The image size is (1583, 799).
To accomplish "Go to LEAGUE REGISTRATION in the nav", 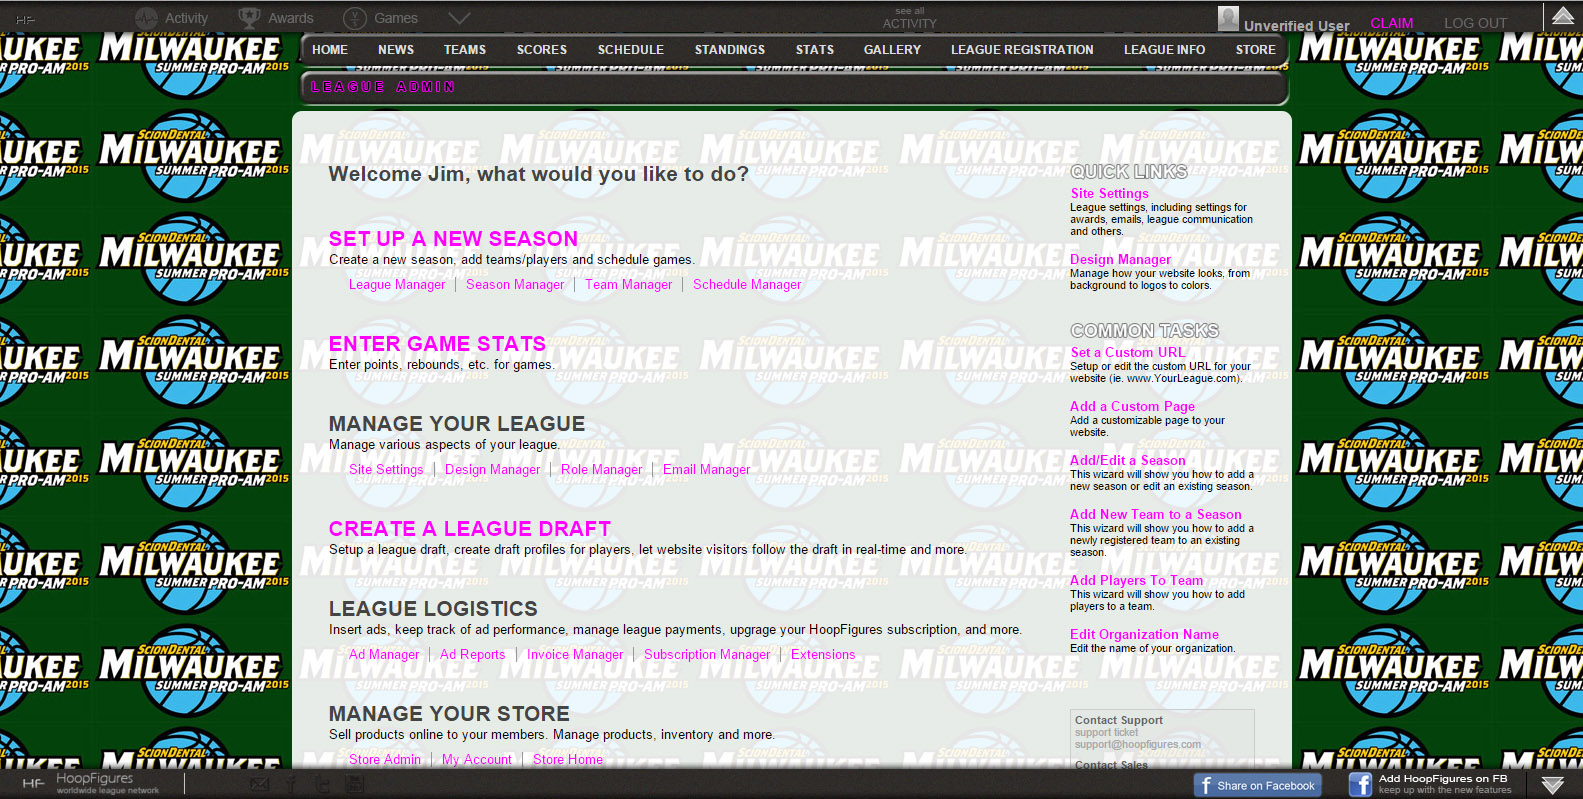I will (1021, 50).
